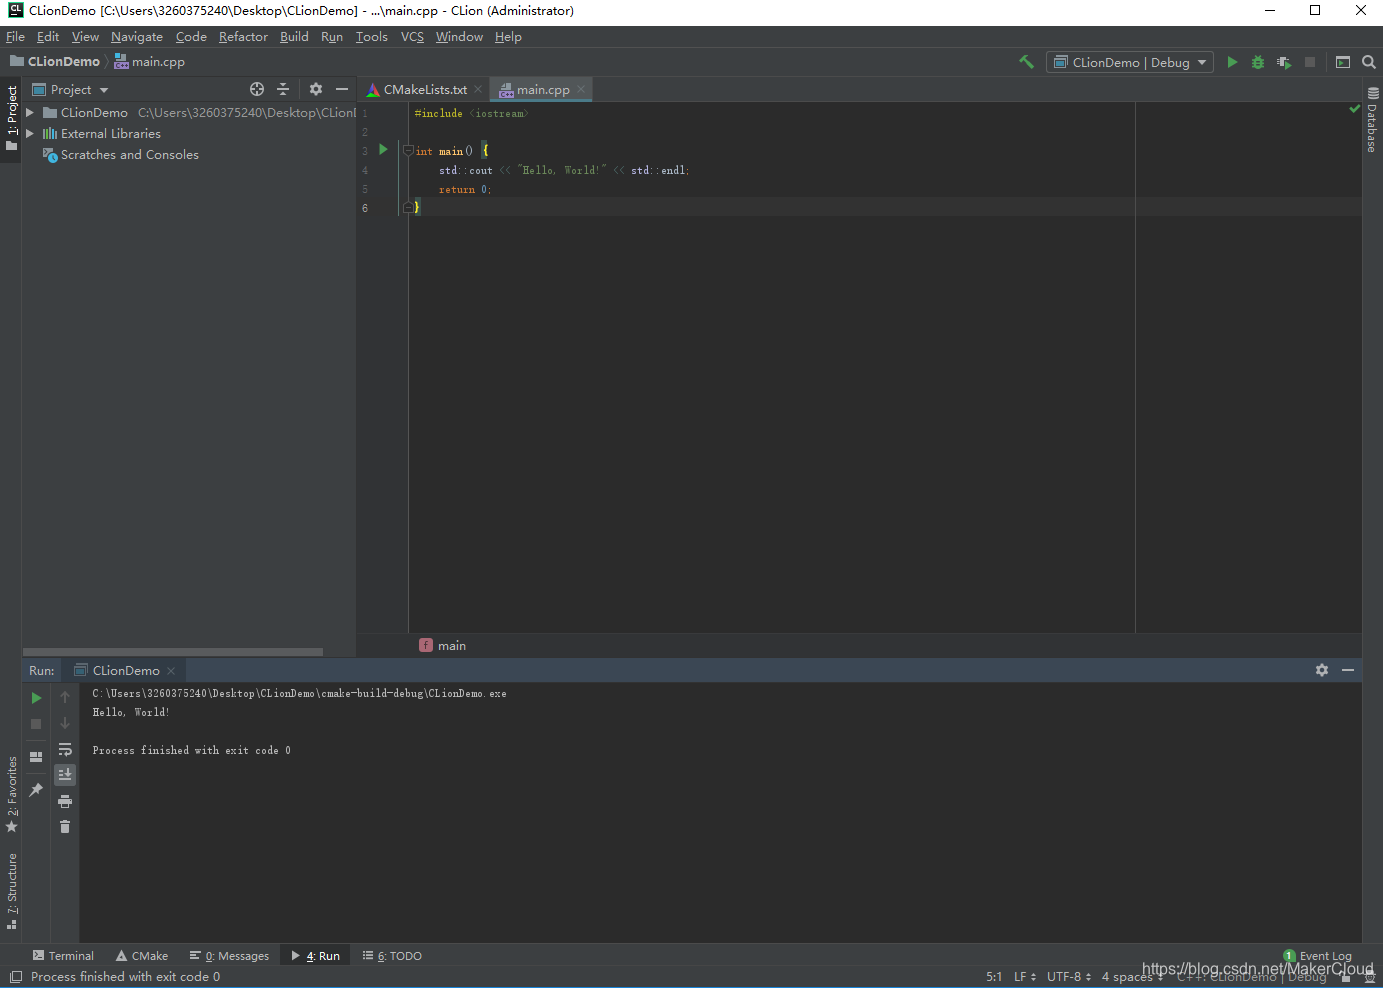1383x988 pixels.
Task: Click the green inspection checkmark in editor
Action: 1354,109
